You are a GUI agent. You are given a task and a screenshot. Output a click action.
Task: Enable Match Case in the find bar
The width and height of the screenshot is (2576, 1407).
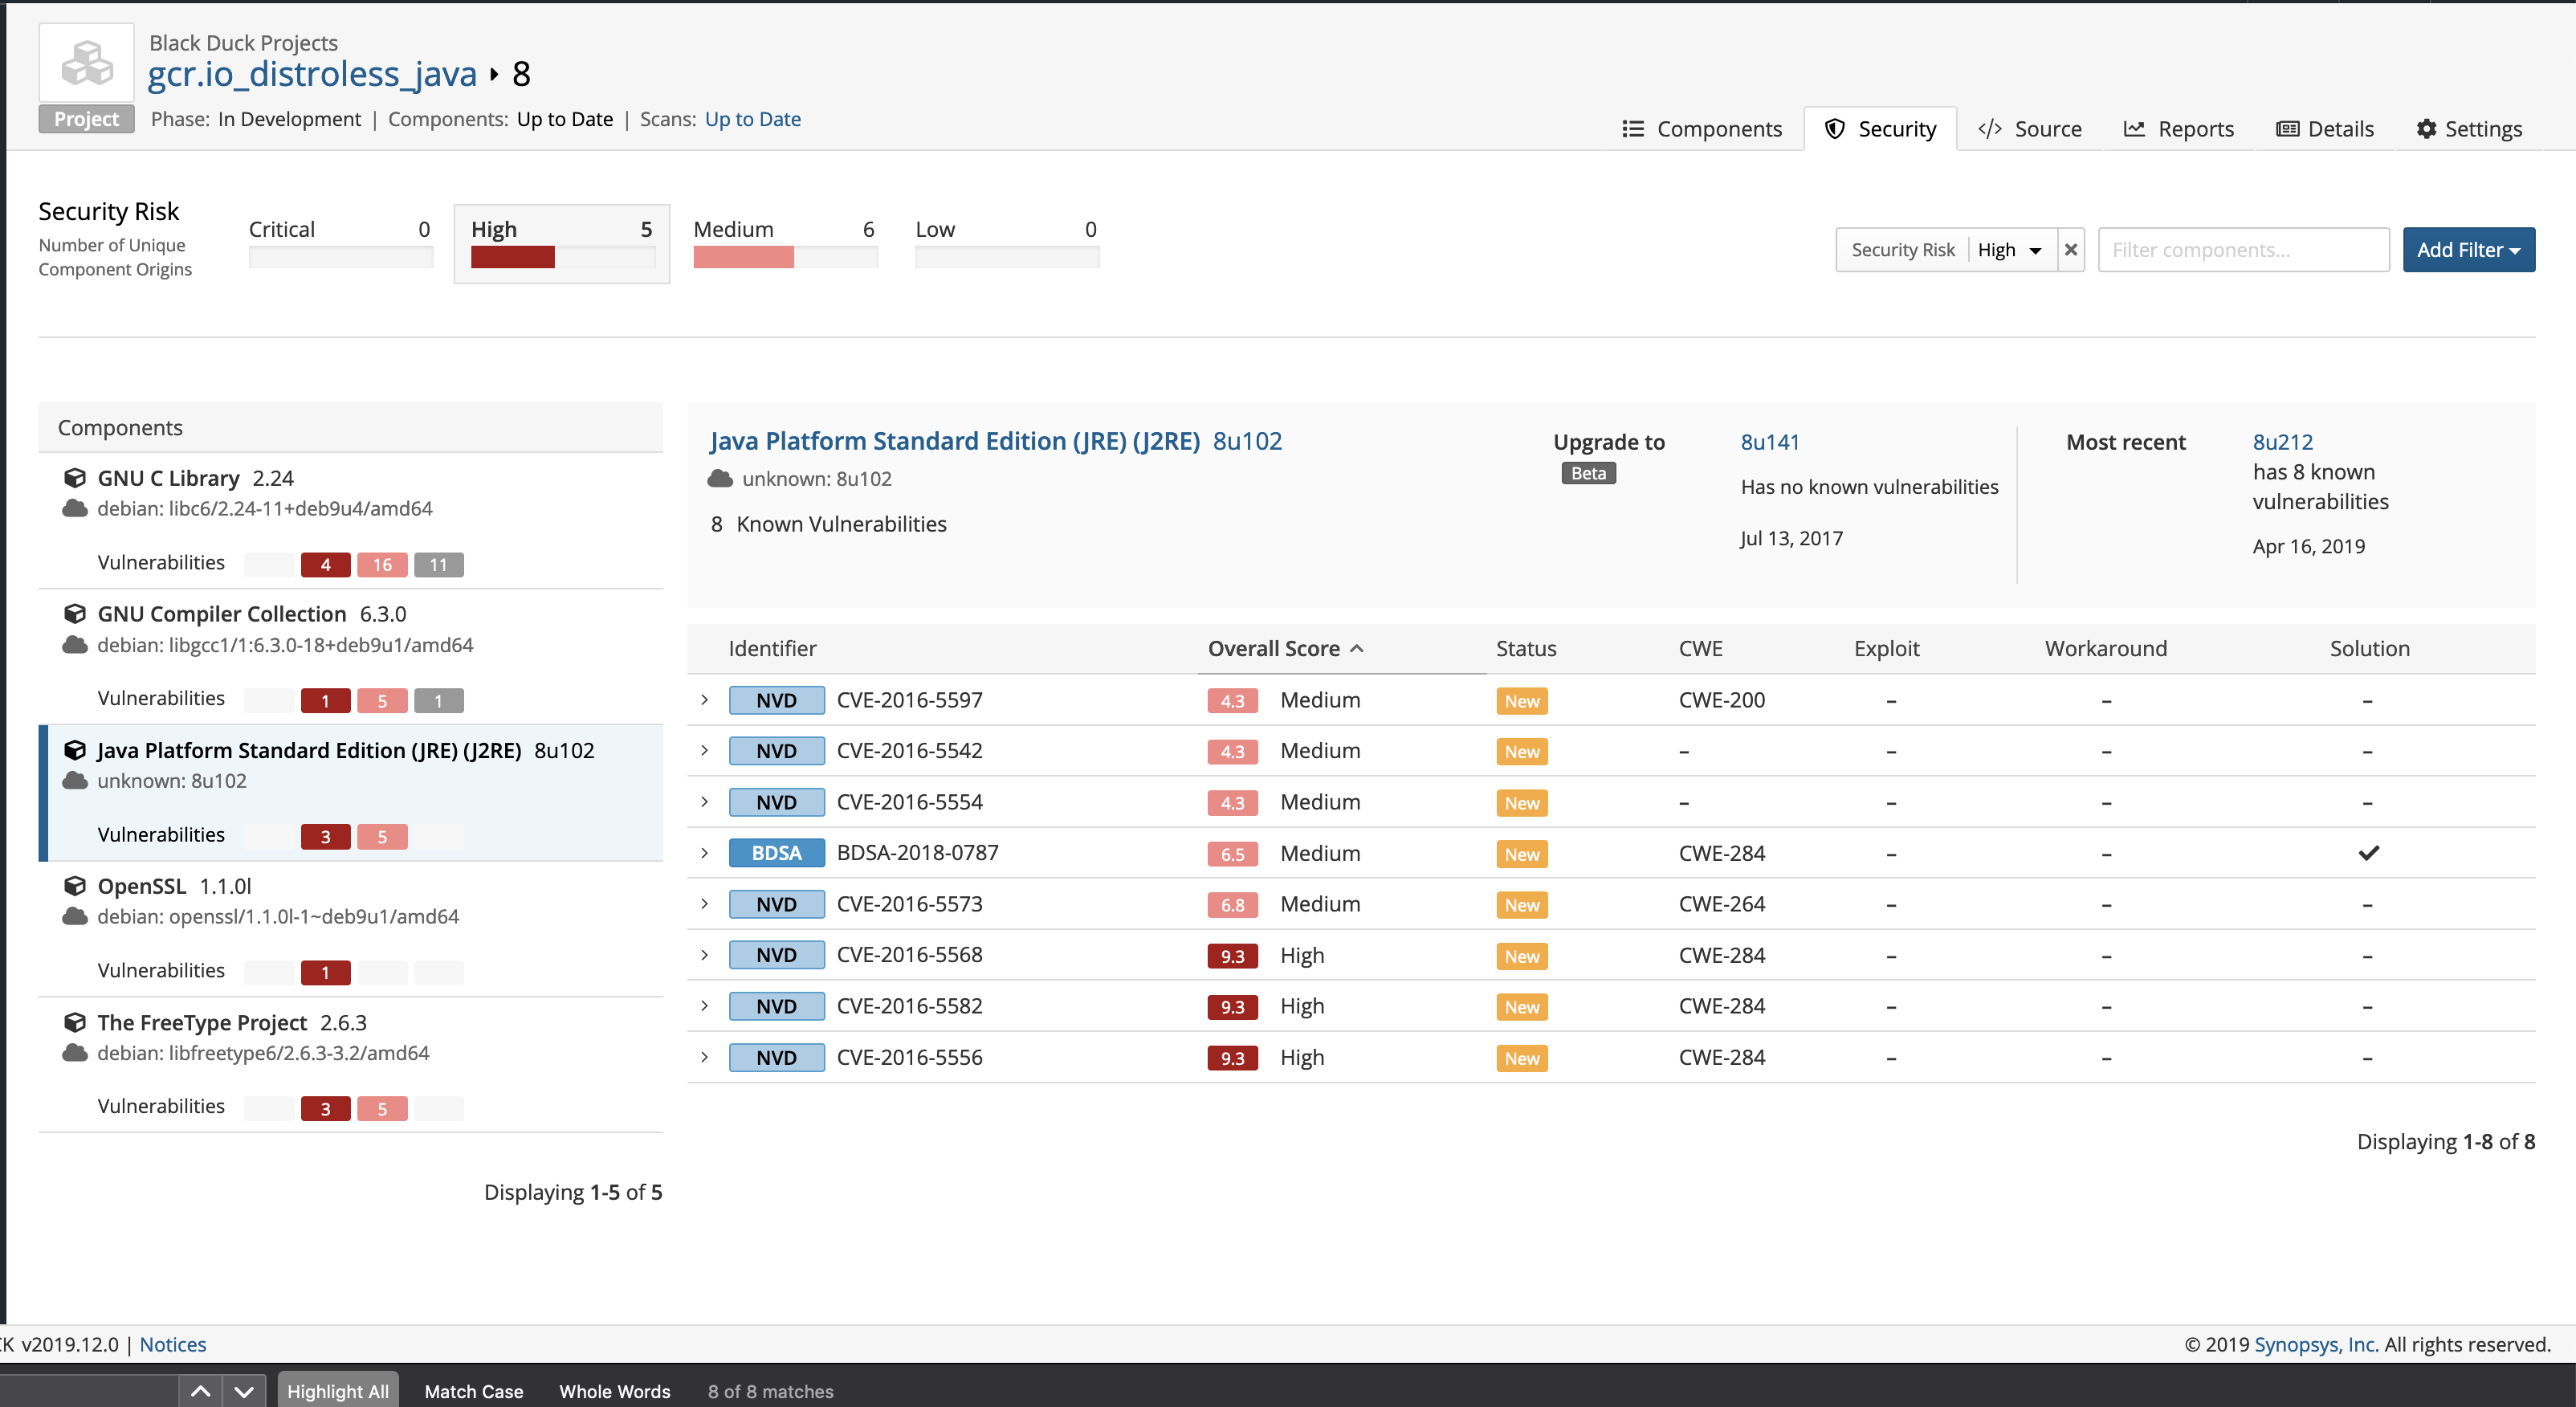click(472, 1391)
